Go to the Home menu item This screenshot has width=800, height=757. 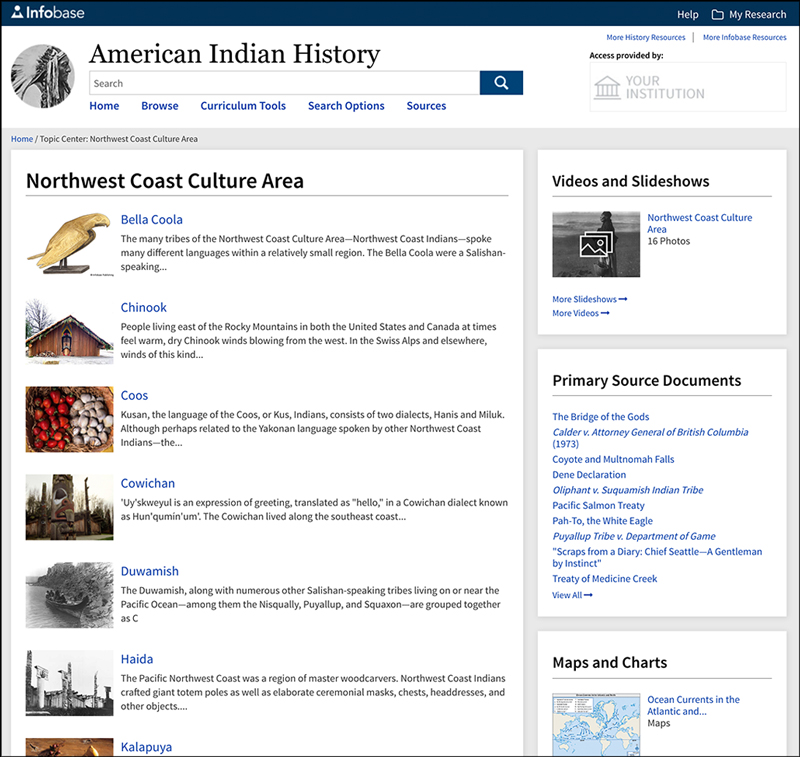104,106
